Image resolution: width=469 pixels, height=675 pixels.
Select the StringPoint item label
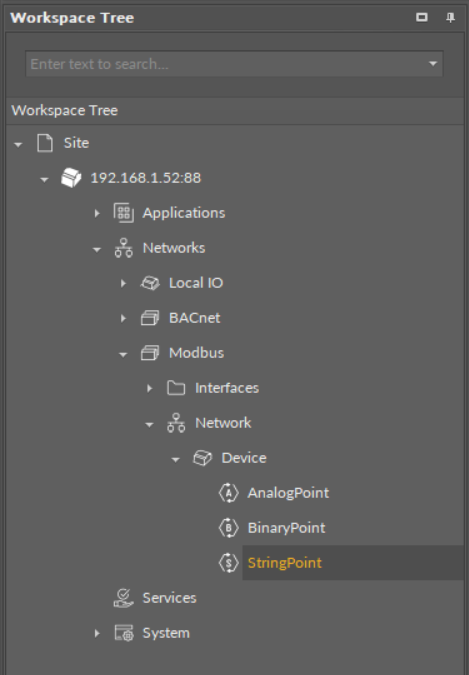point(285,563)
